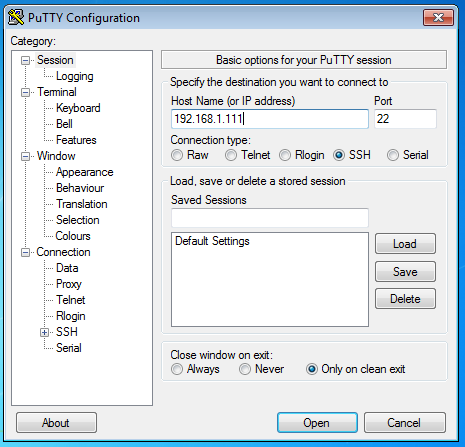
Task: Open the Logging settings category
Action: (x=75, y=76)
